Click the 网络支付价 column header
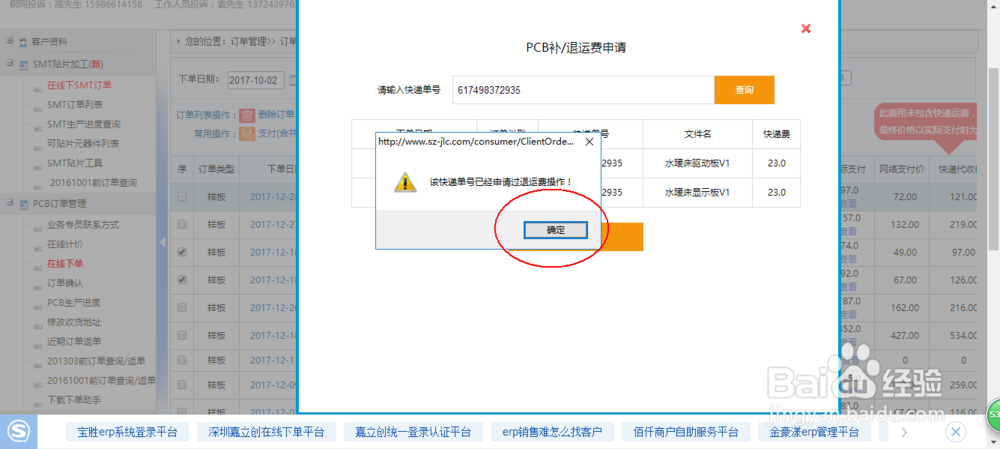This screenshot has height=449, width=1000. pos(901,170)
